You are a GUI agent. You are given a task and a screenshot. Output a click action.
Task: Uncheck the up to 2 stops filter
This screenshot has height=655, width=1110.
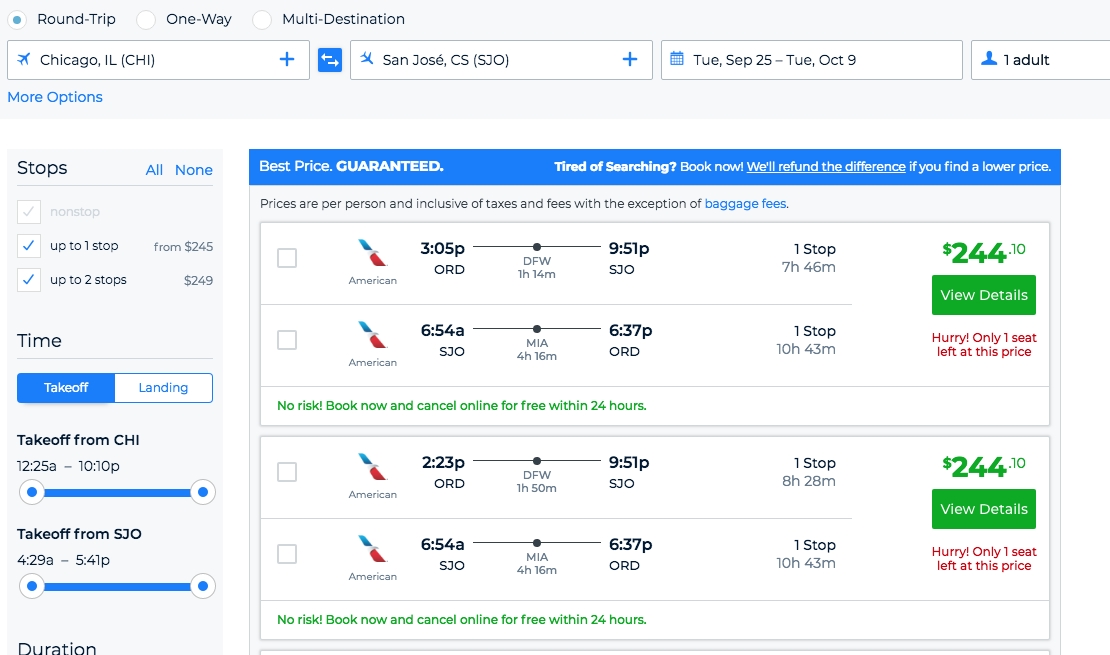(30, 279)
